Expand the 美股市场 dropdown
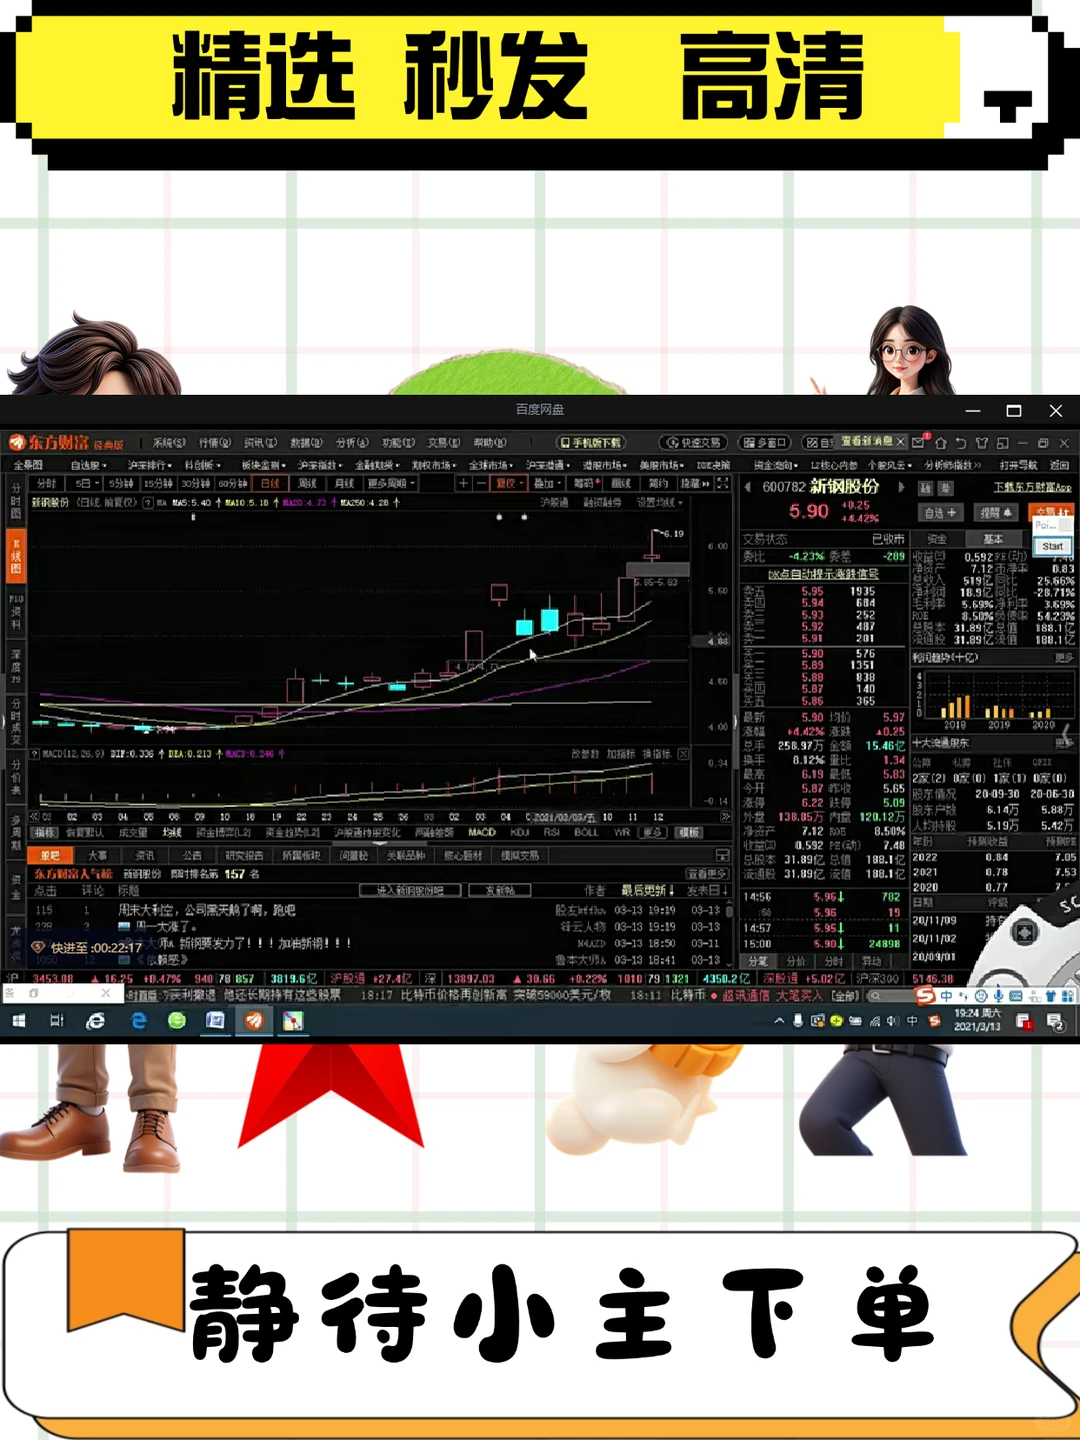This screenshot has height=1440, width=1080. pos(662,465)
